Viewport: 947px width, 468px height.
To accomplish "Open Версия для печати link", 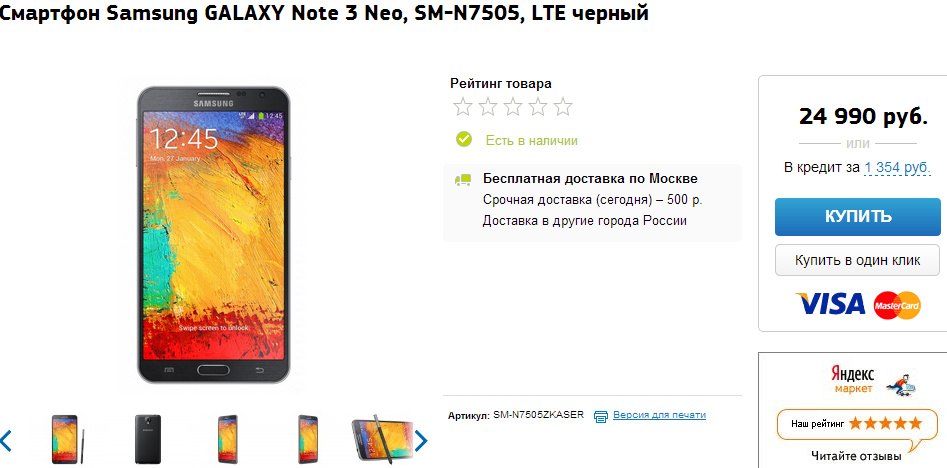I will click(x=660, y=415).
